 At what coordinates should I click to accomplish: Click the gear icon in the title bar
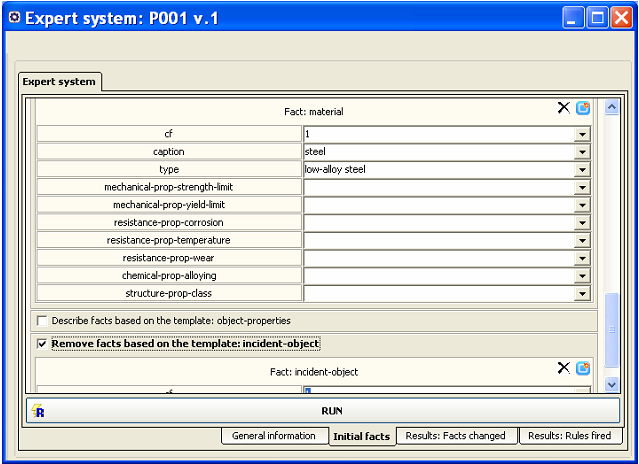14,18
